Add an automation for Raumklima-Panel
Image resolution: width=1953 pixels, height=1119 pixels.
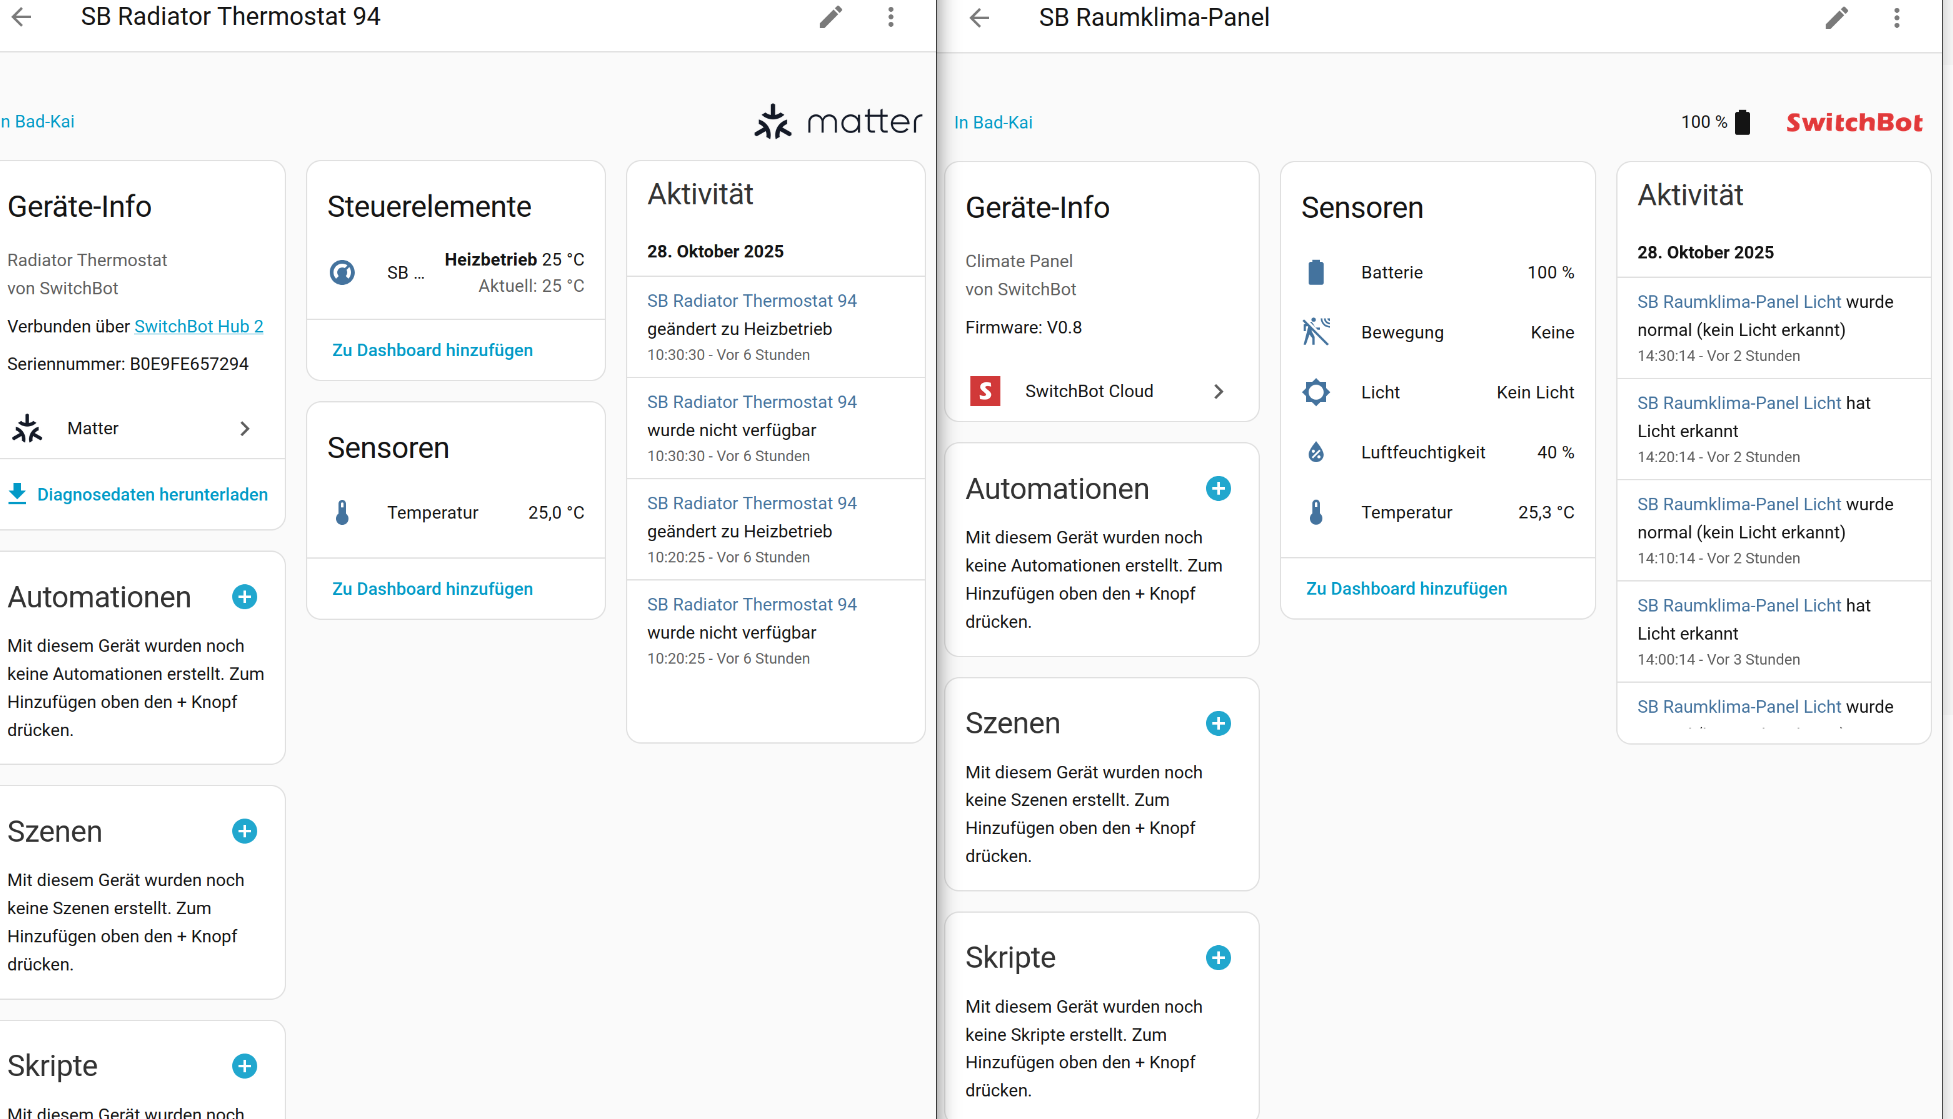coord(1218,489)
